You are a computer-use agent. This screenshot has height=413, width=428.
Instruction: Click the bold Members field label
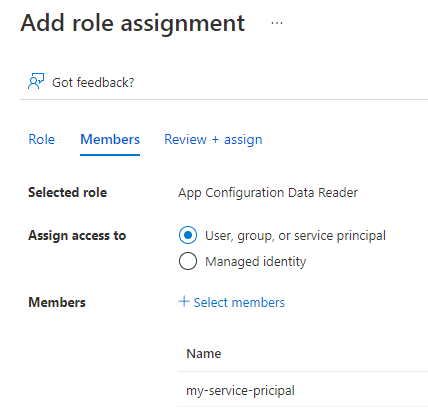[x=57, y=302]
